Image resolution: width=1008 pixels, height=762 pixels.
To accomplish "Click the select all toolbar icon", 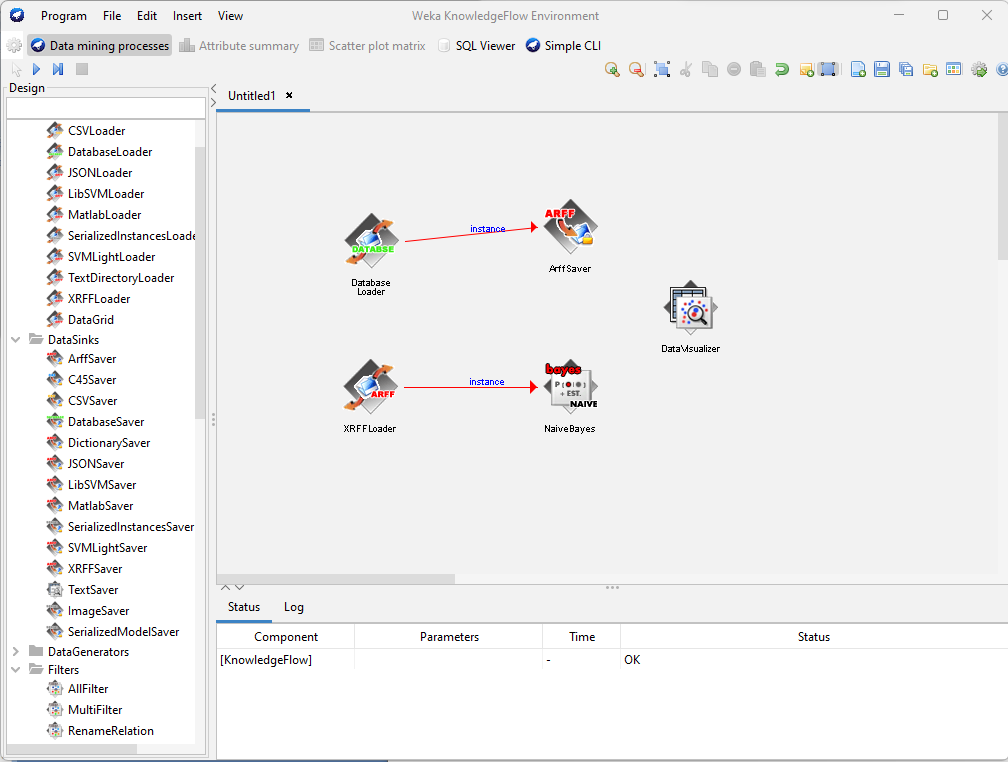I will 662,69.
